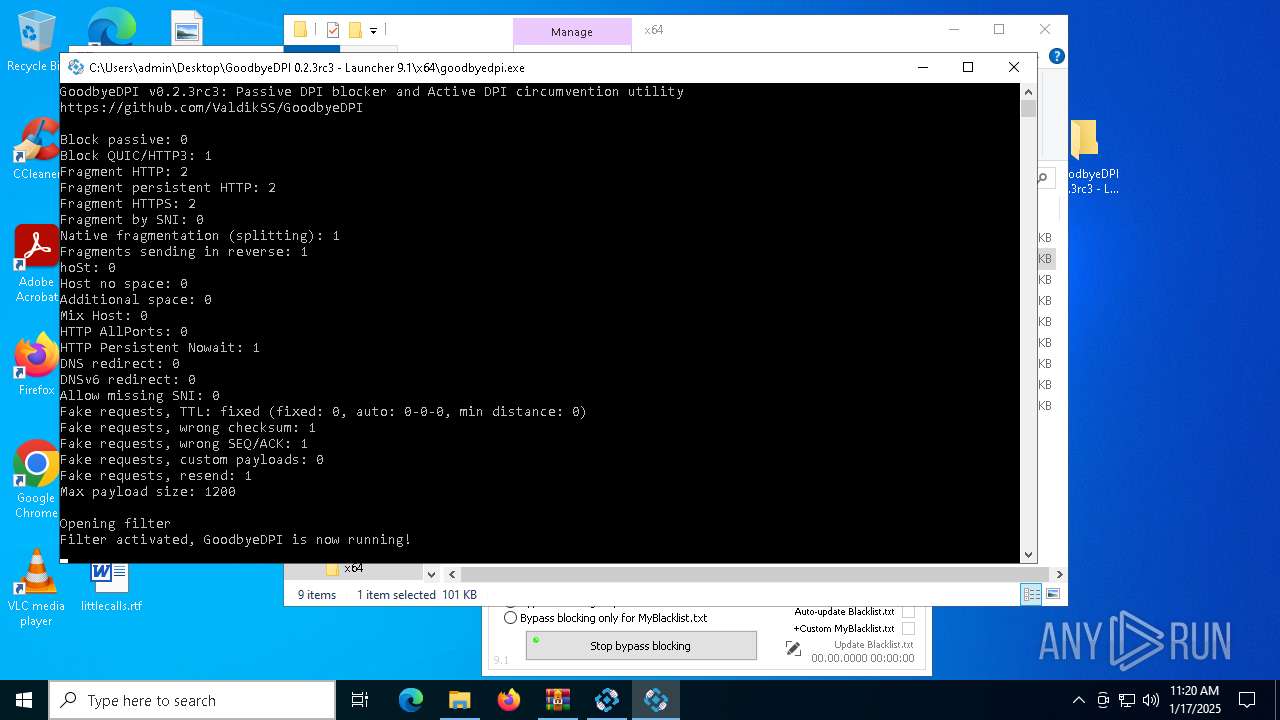1280x720 pixels.
Task: Switch to GoodbyeDPI launcher taskbar icon
Action: 607,700
